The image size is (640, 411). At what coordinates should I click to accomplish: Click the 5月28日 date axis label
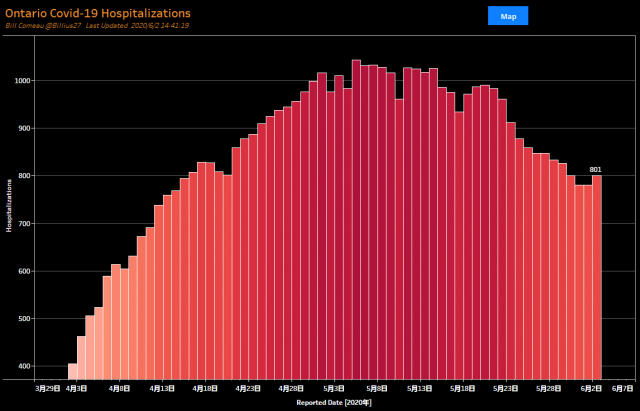(x=548, y=389)
